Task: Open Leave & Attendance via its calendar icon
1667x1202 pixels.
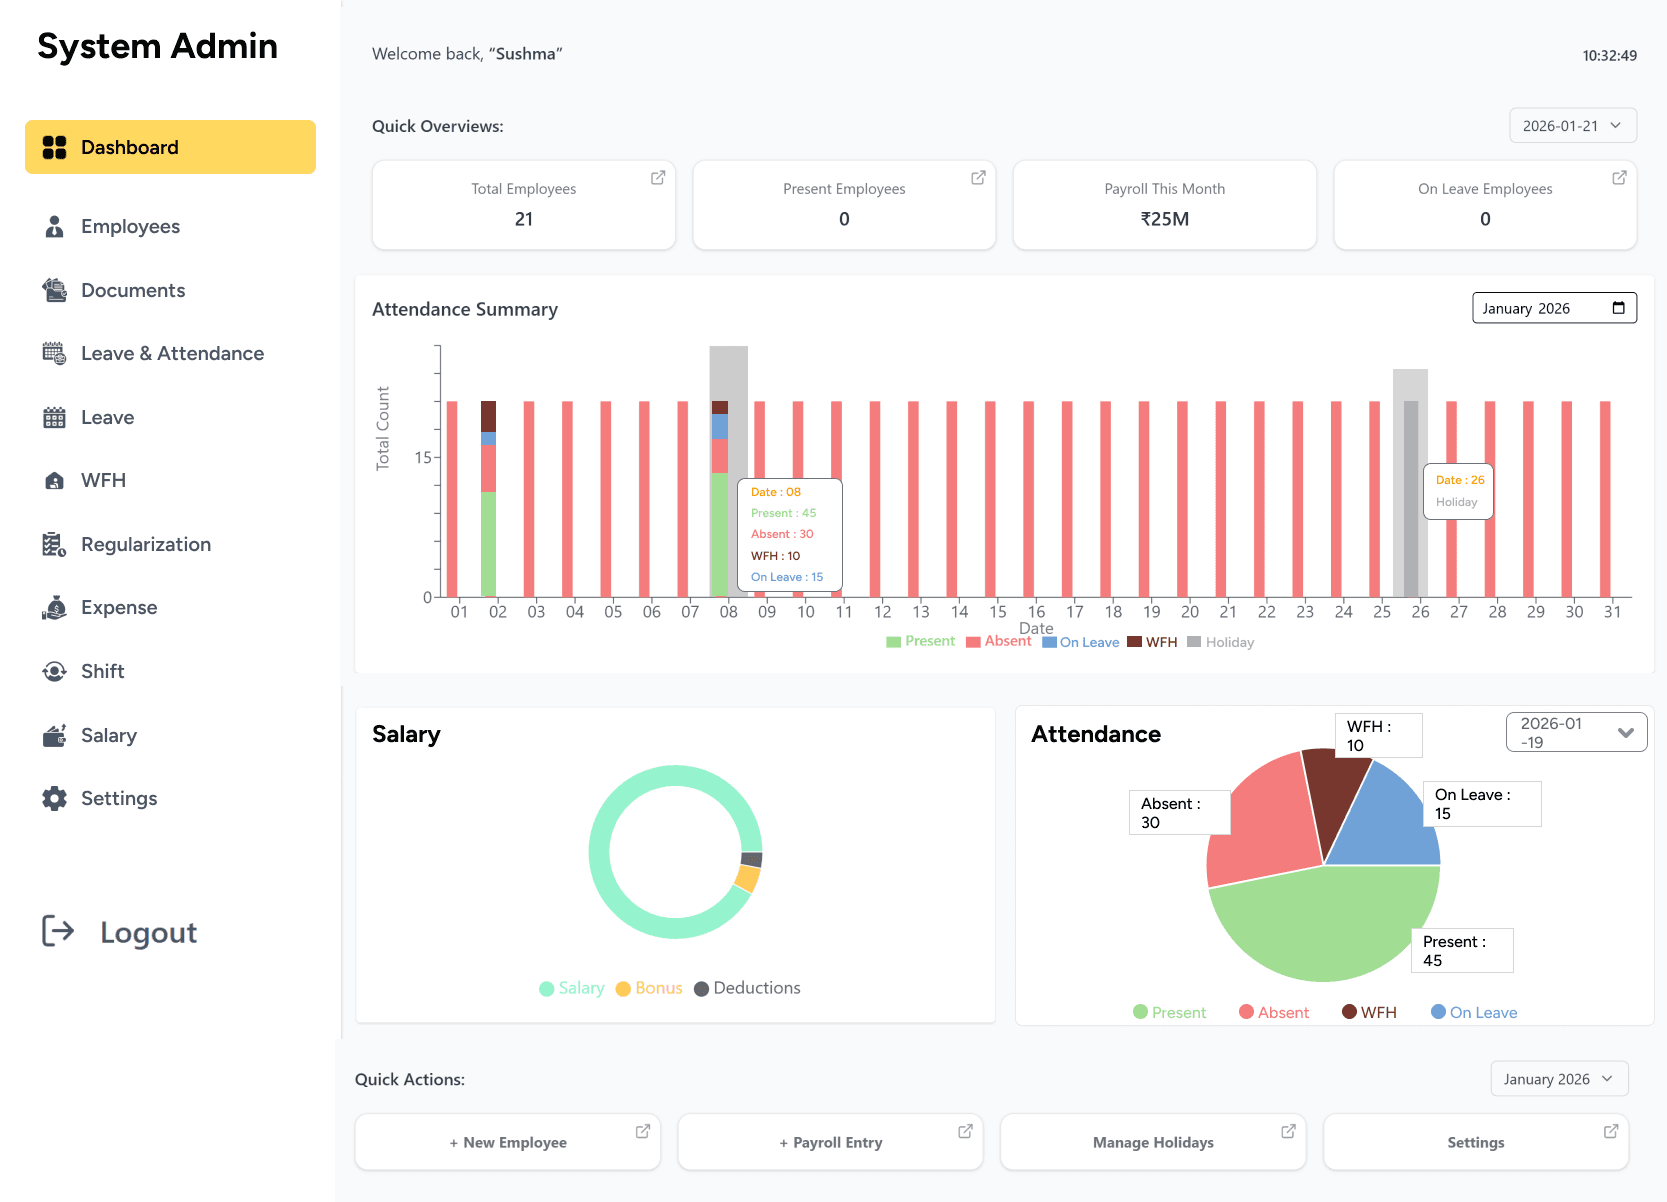Action: pyautogui.click(x=54, y=353)
